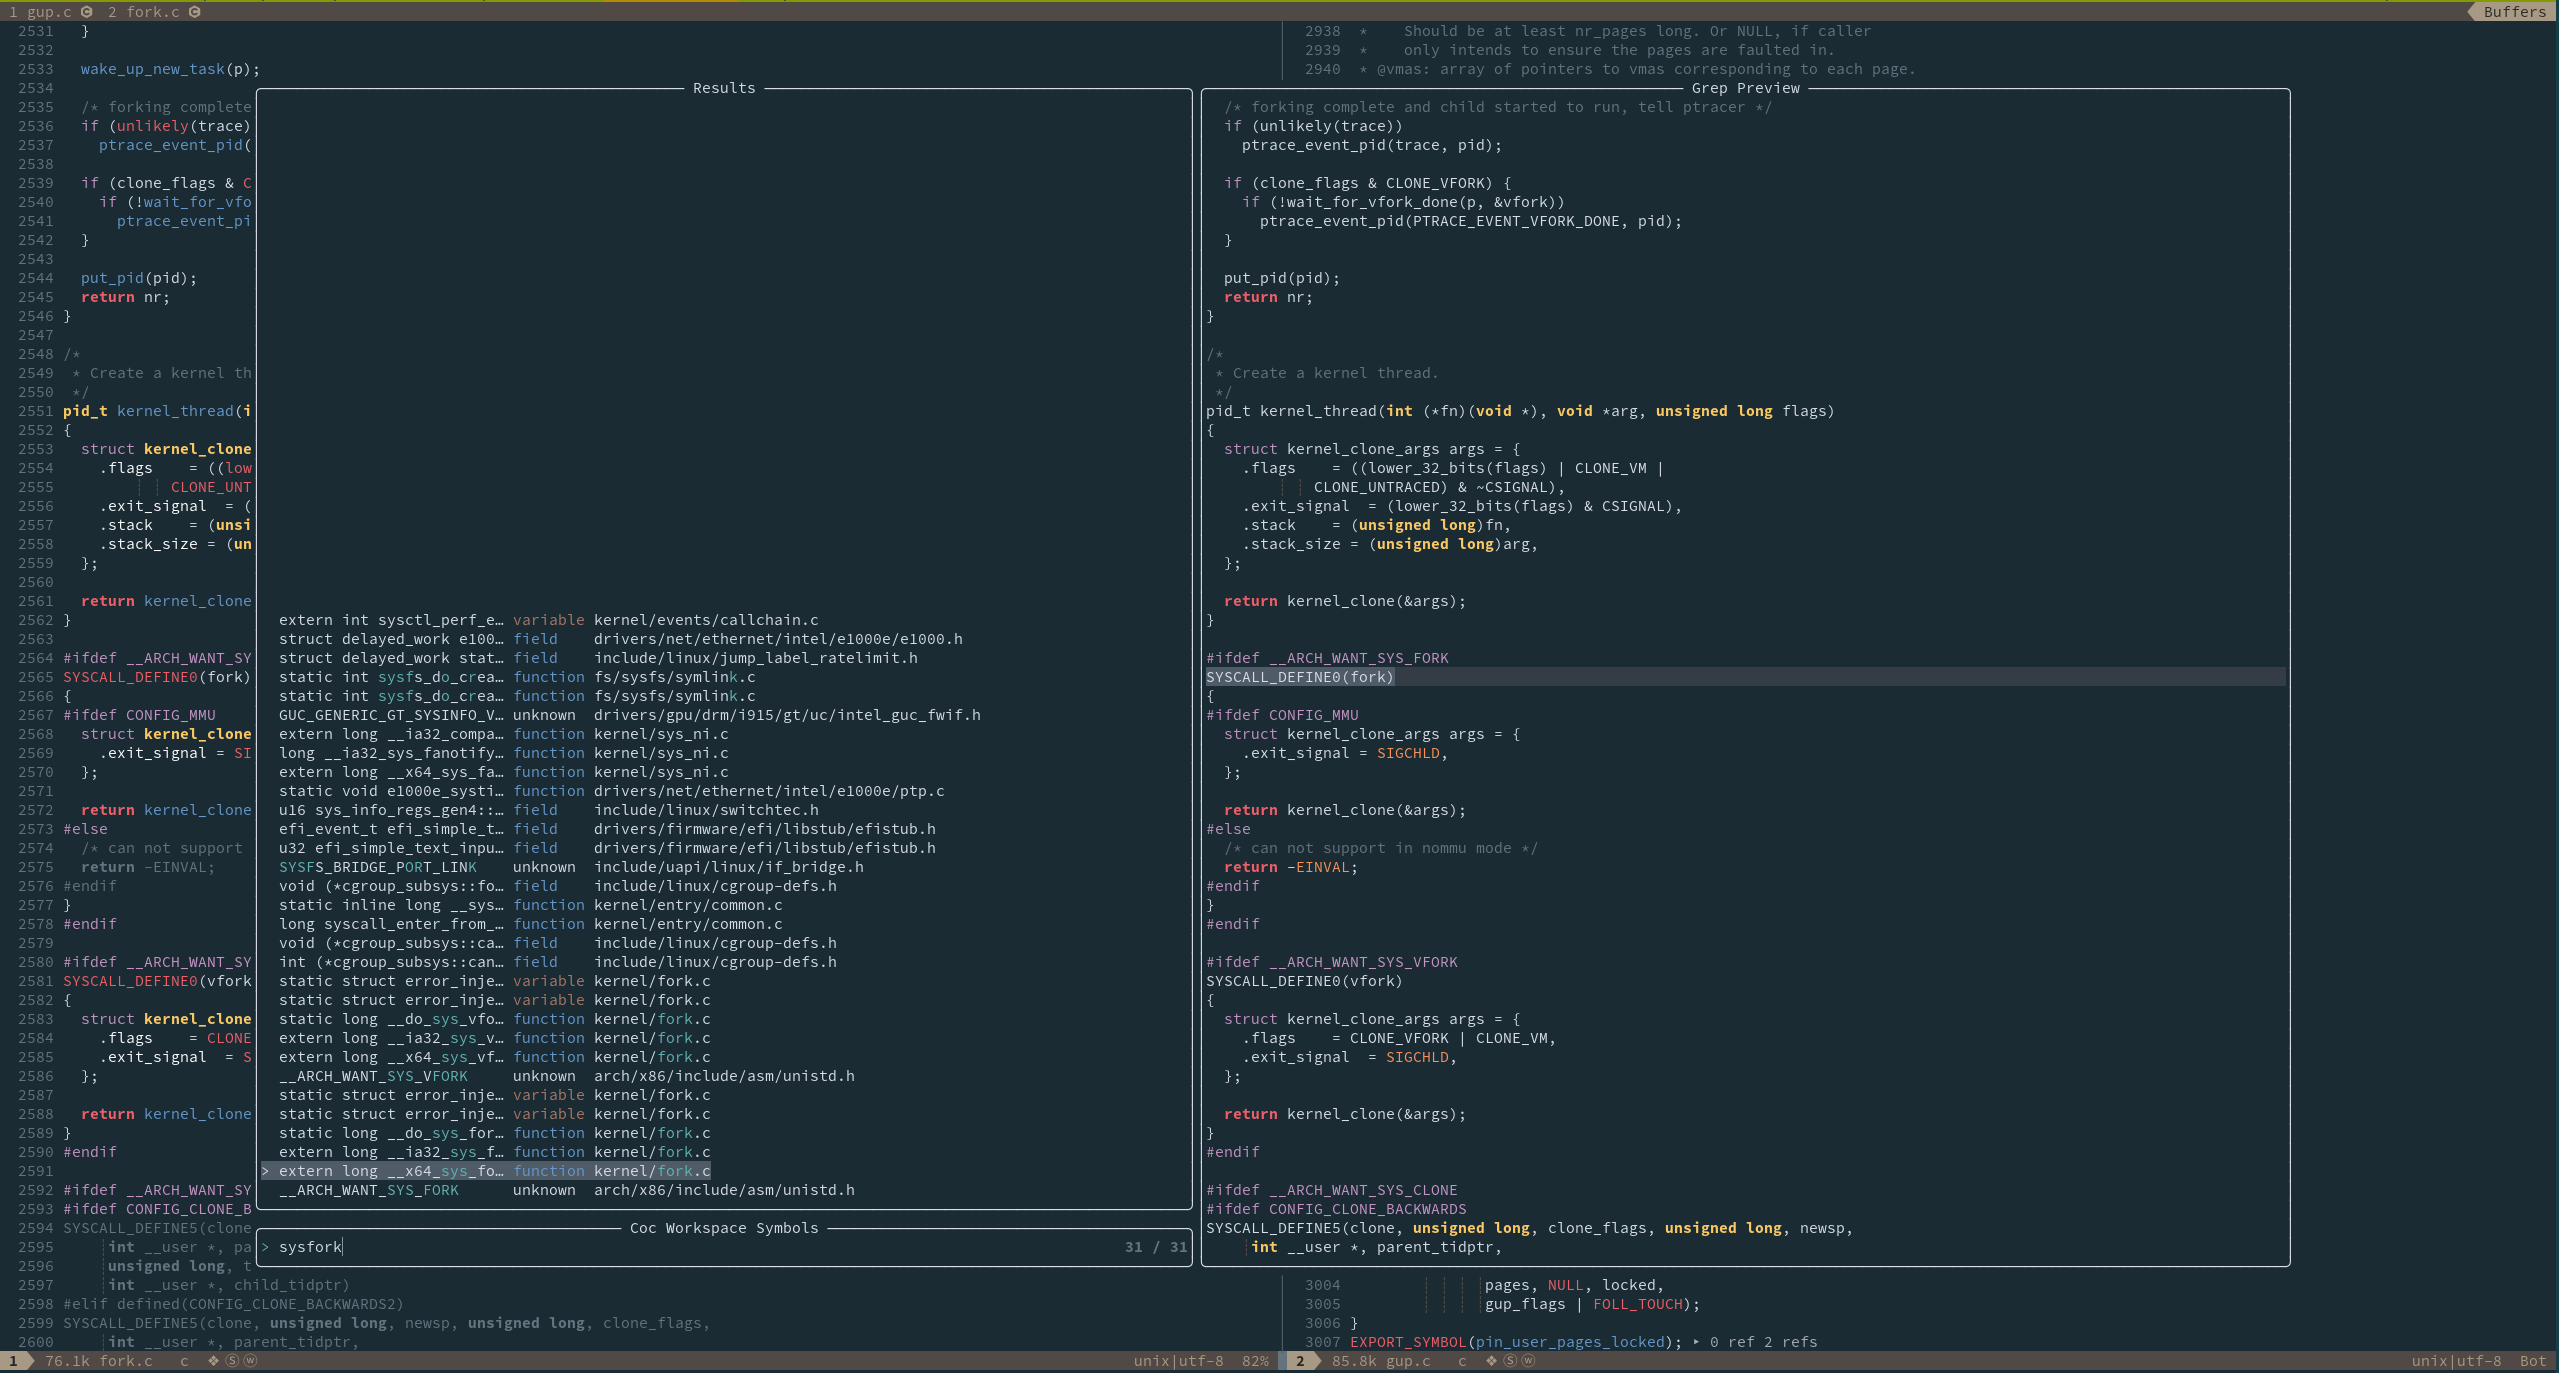Click the Results panel title
The width and height of the screenshot is (2559, 1373).
[724, 88]
